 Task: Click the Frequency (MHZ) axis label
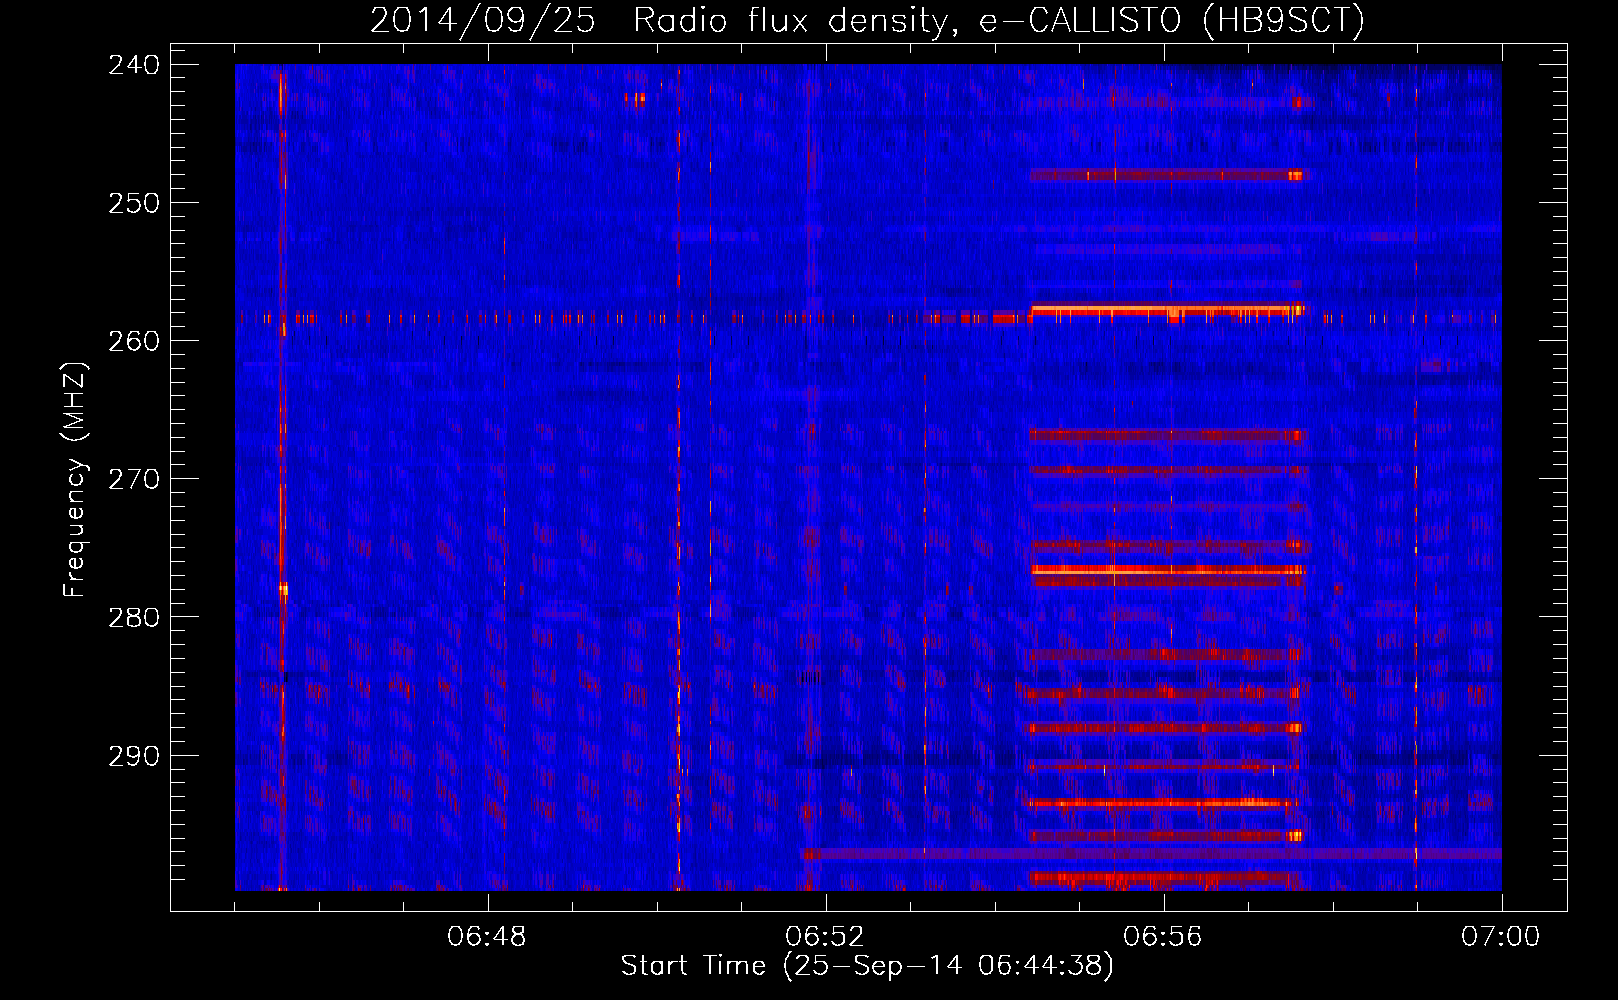click(x=75, y=479)
